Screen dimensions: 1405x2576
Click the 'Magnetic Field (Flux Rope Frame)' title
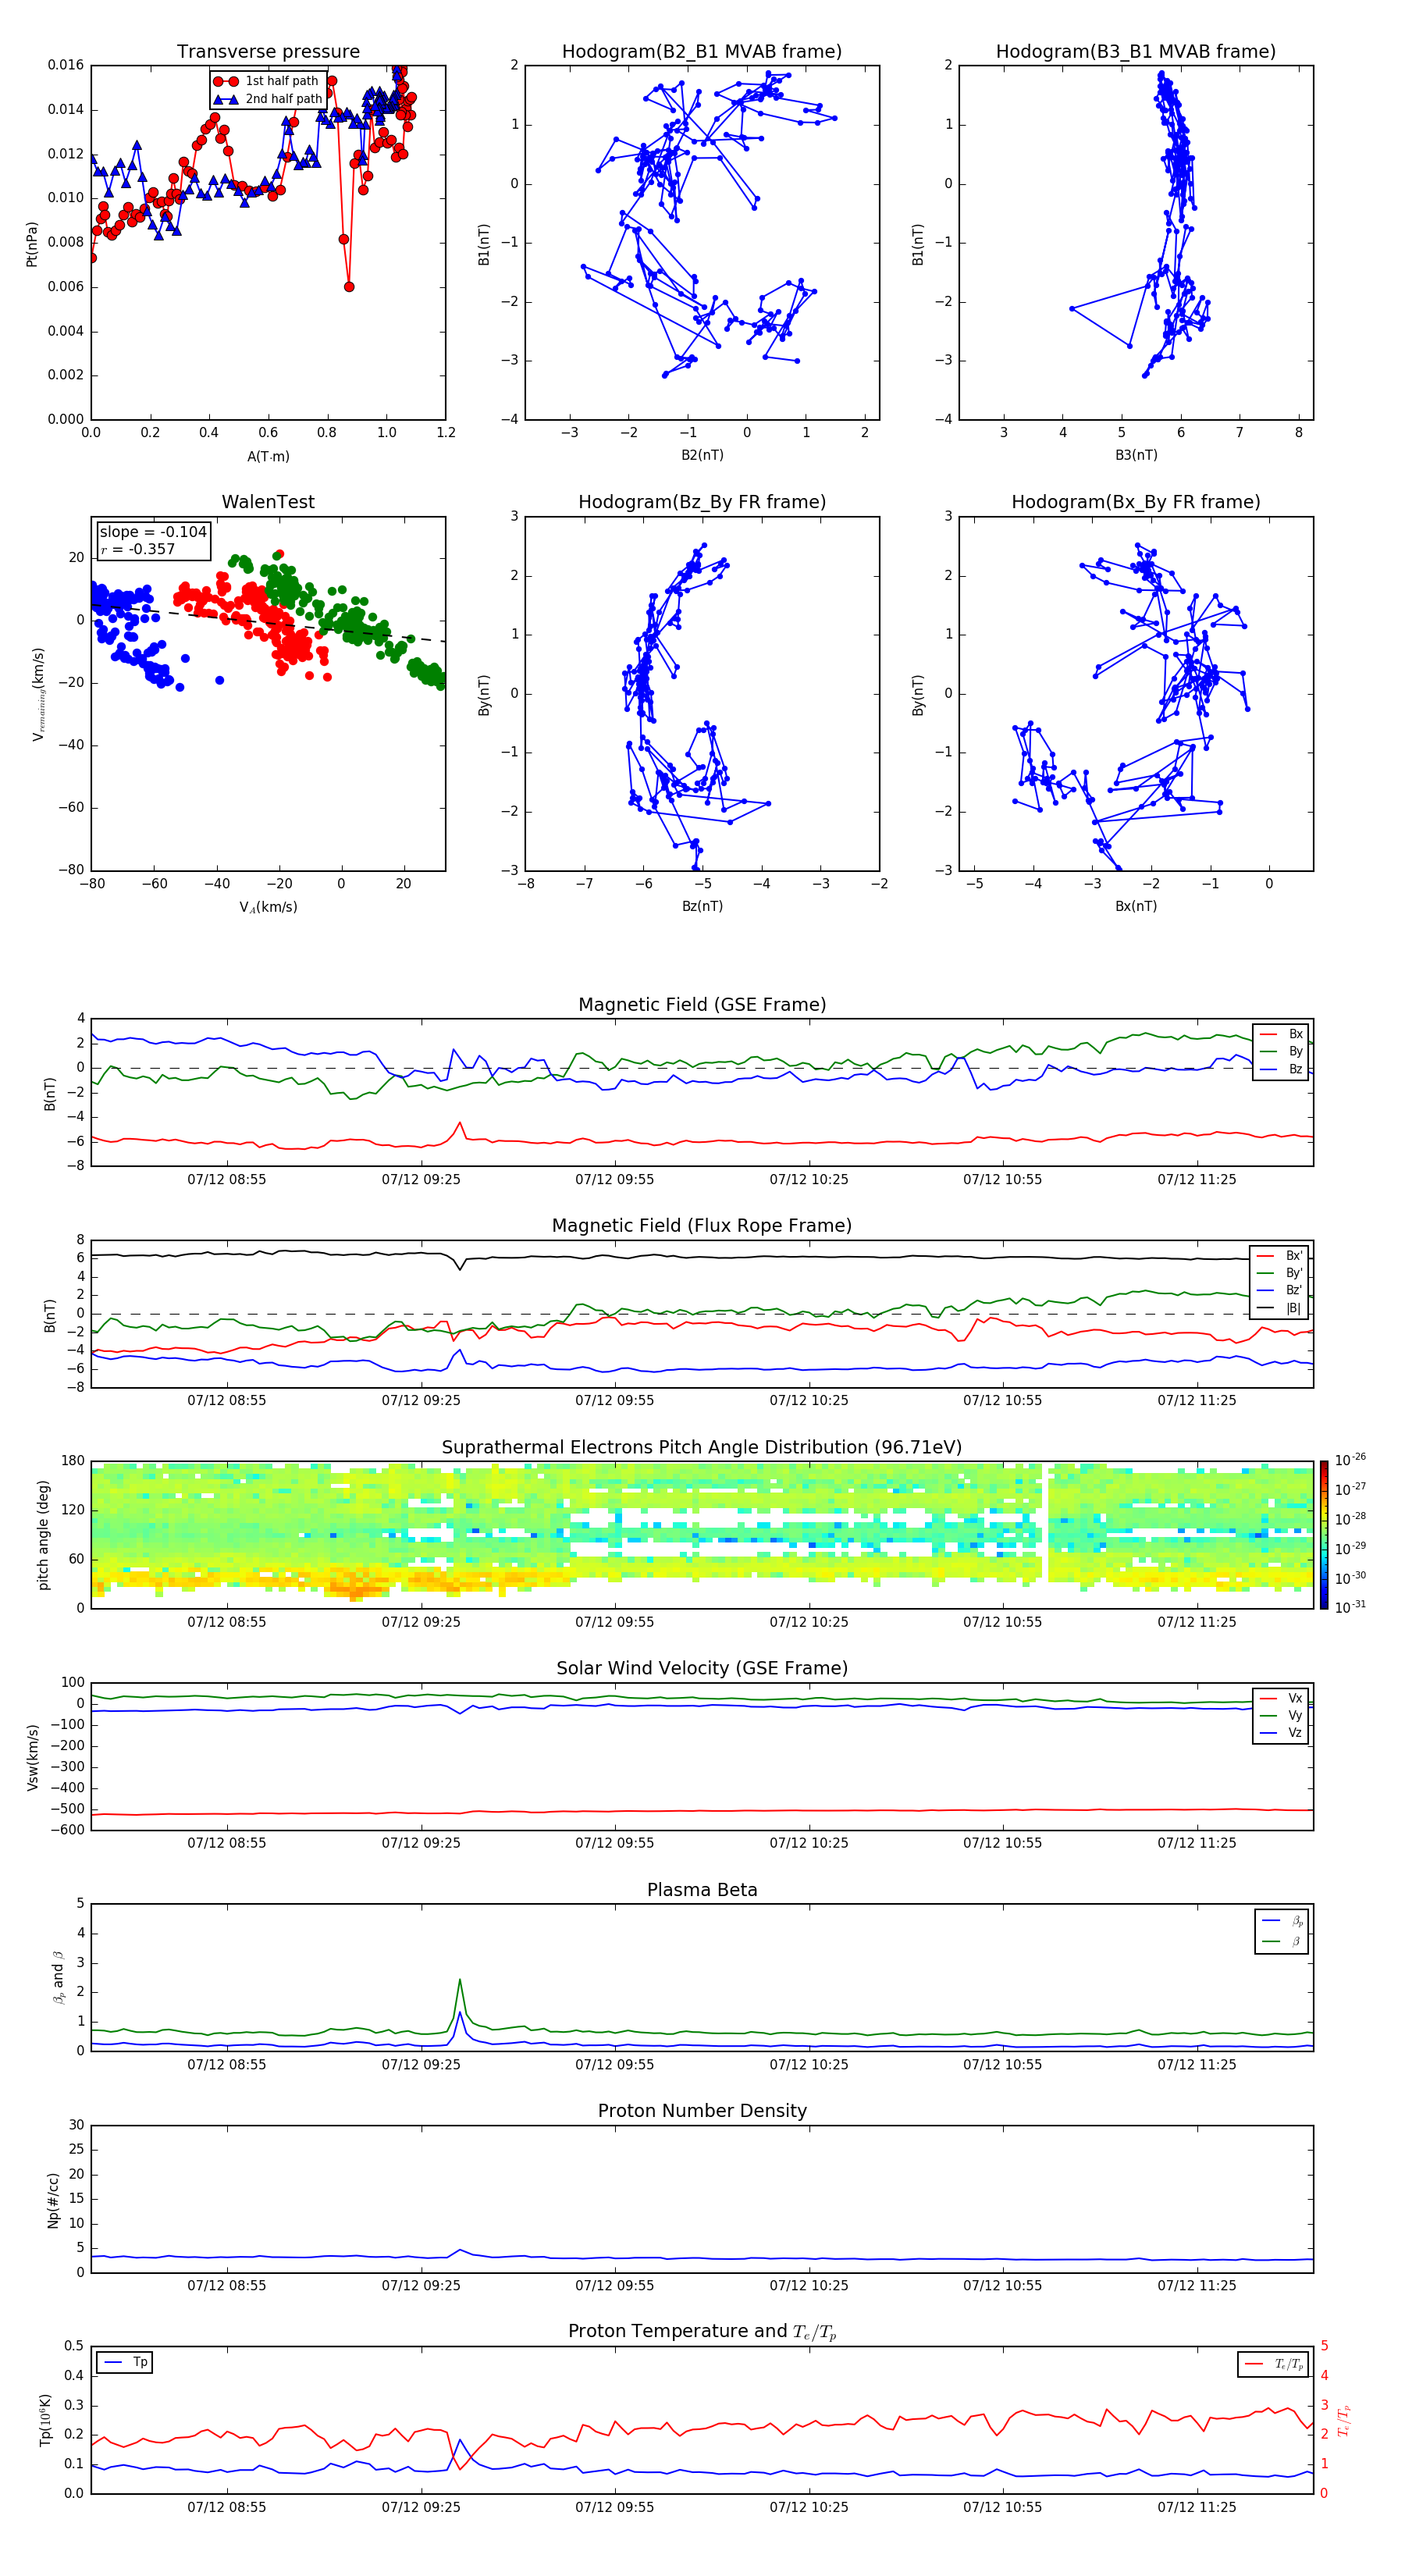[702, 1226]
